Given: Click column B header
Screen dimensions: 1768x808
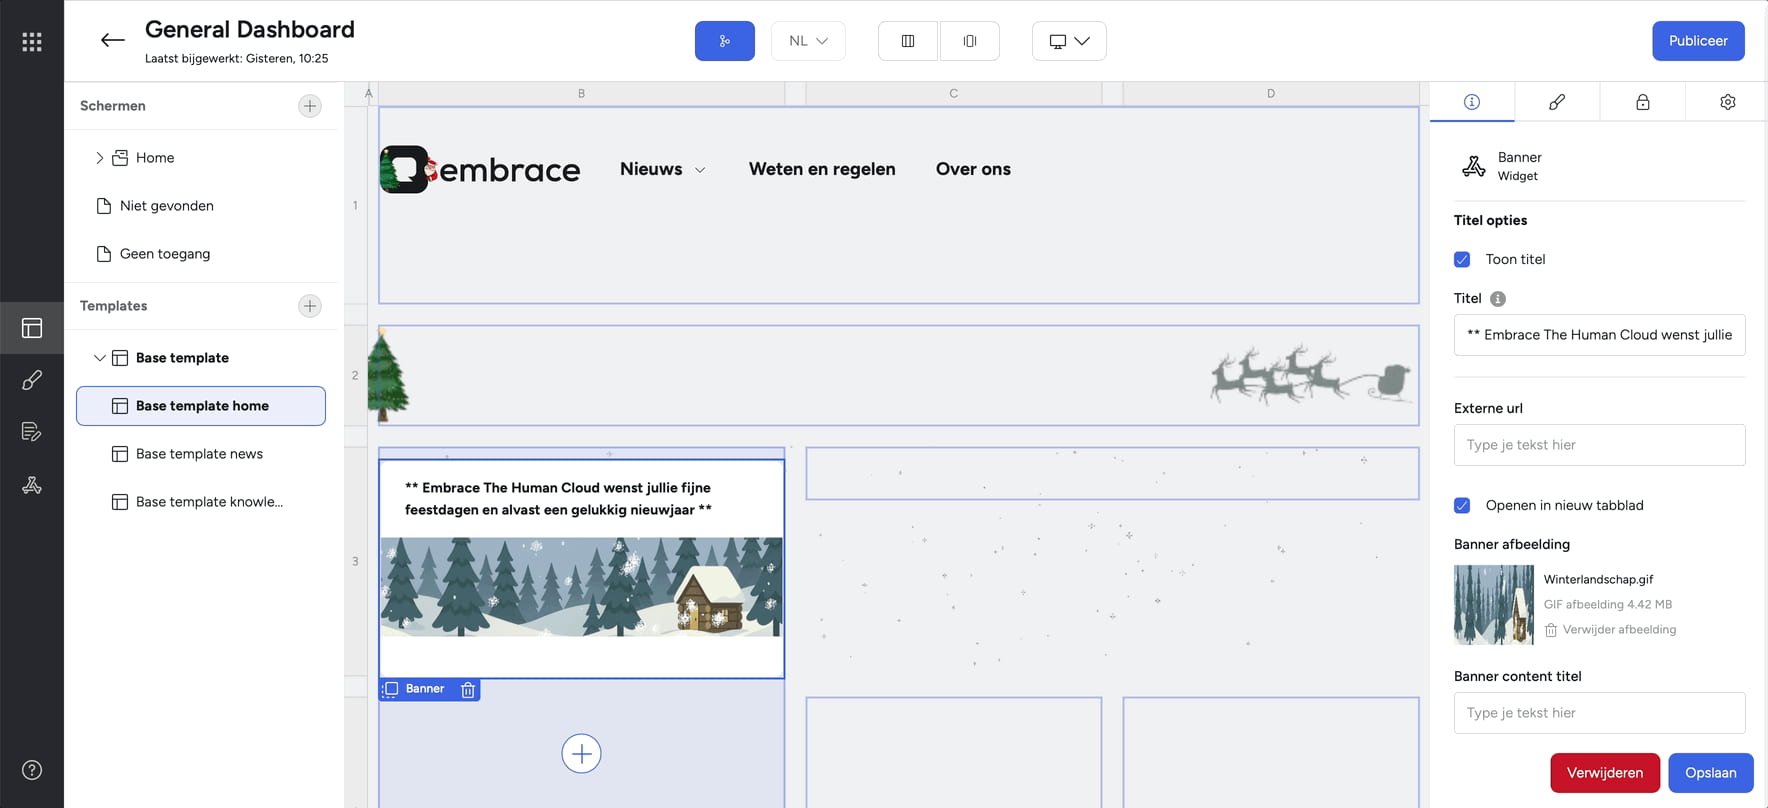Looking at the screenshot, I should (x=581, y=93).
